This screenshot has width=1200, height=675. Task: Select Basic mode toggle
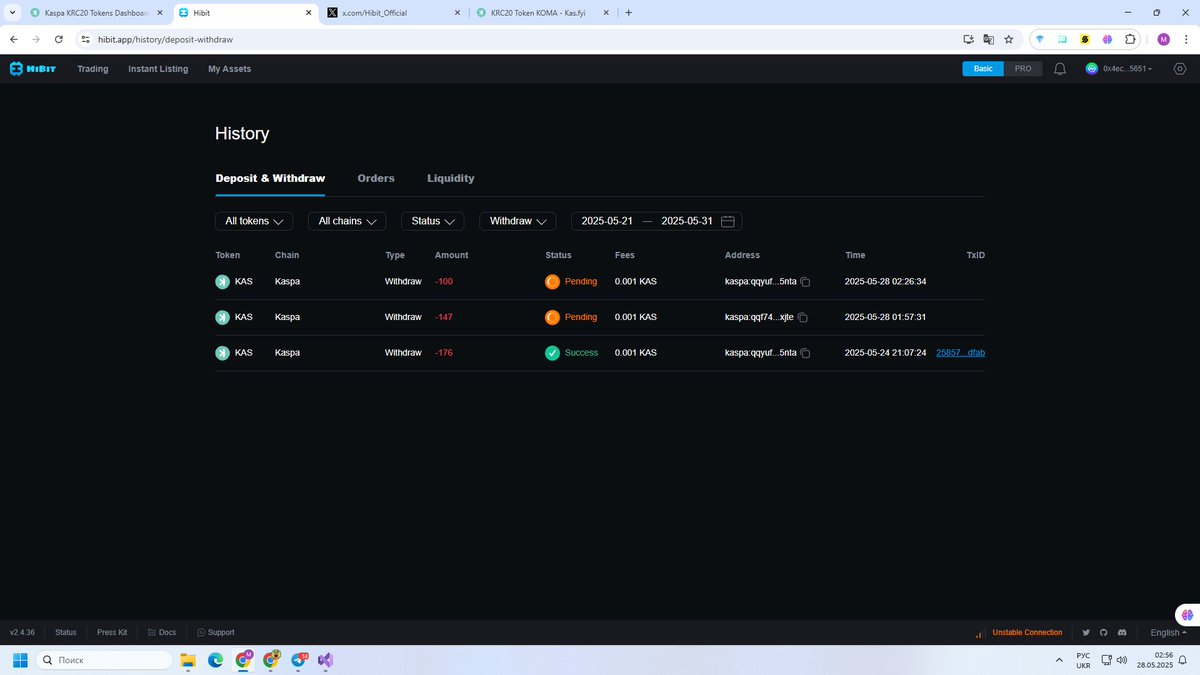click(x=984, y=69)
